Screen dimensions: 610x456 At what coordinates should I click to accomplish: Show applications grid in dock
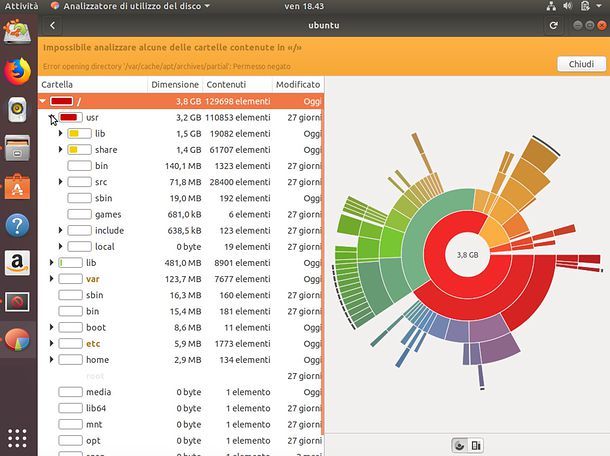tap(17, 437)
